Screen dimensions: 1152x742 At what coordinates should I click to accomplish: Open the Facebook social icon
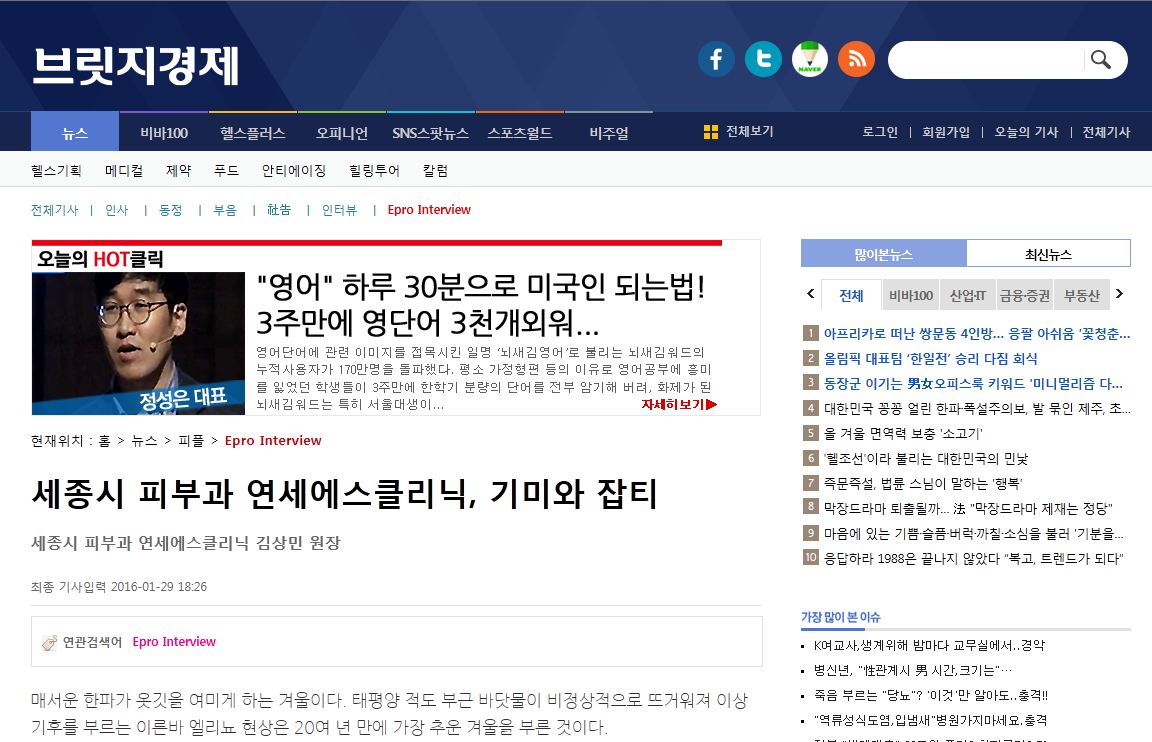(716, 59)
